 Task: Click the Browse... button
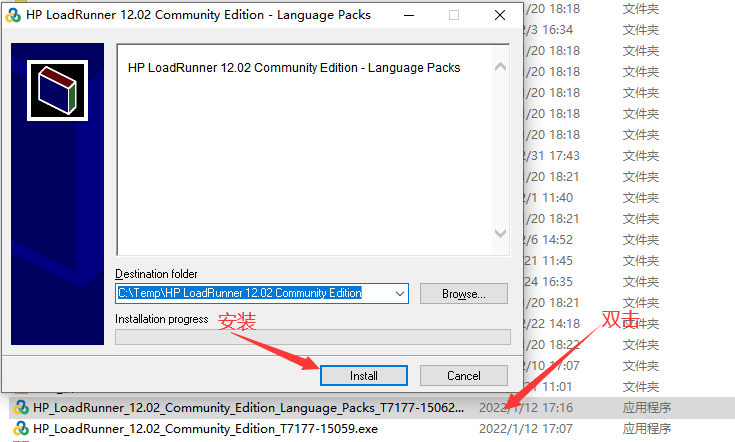(464, 293)
